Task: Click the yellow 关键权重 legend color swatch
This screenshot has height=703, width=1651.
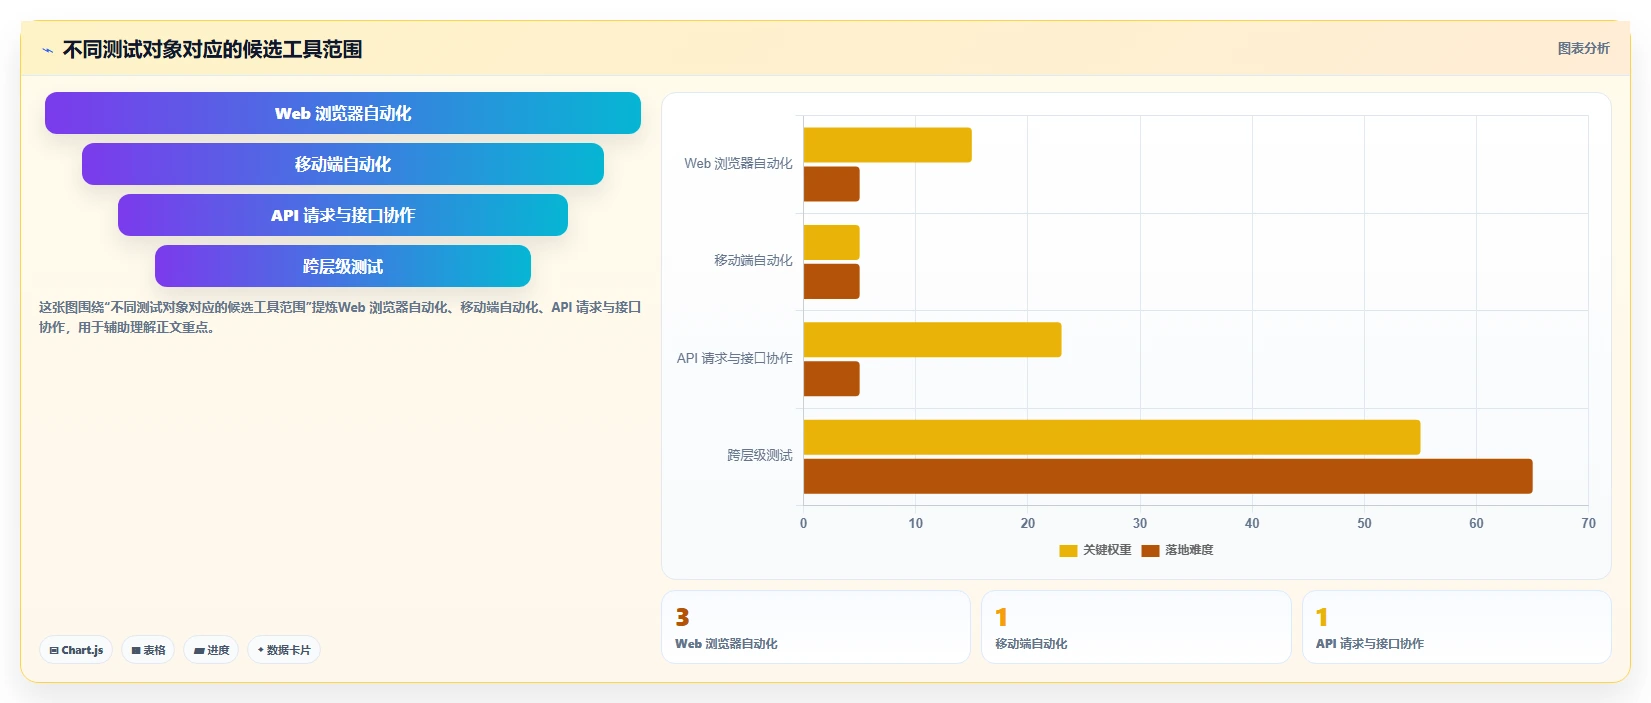Action: (x=1068, y=551)
